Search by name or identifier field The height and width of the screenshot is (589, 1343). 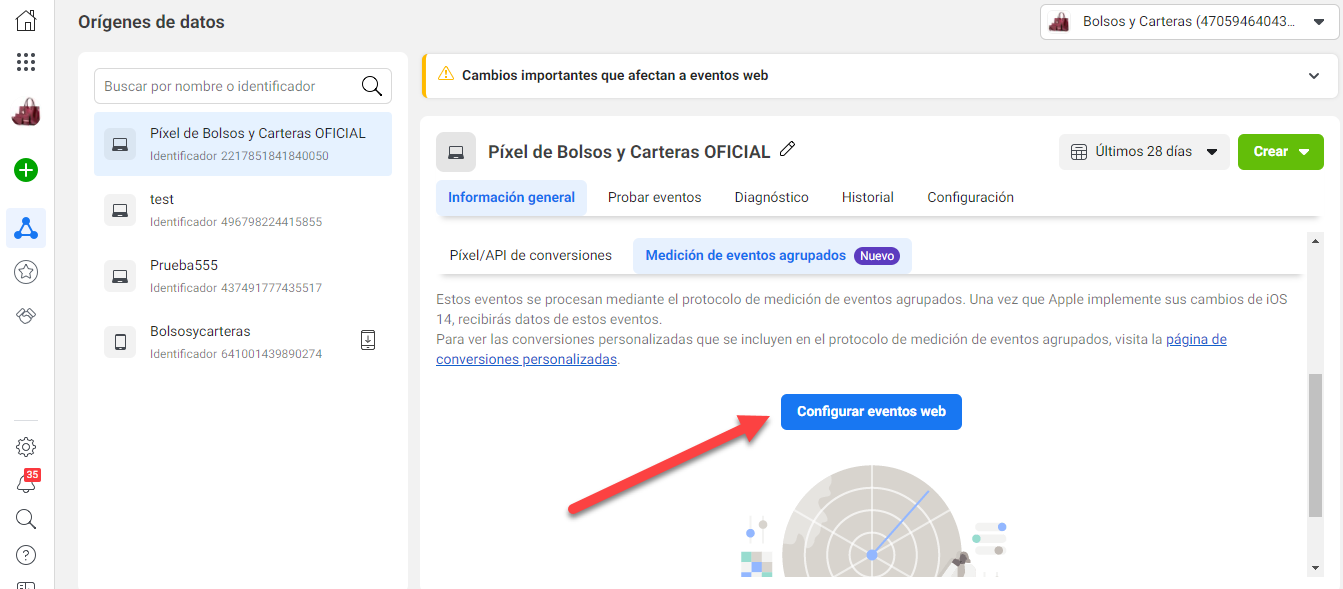[243, 86]
